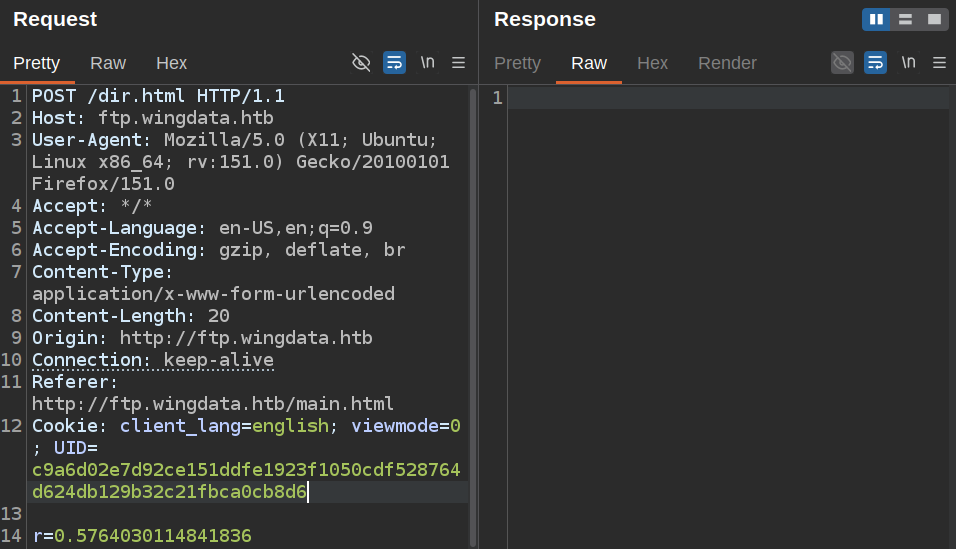This screenshot has width=956, height=549.
Task: Show non-printable \n characters in Response panel
Action: click(908, 62)
